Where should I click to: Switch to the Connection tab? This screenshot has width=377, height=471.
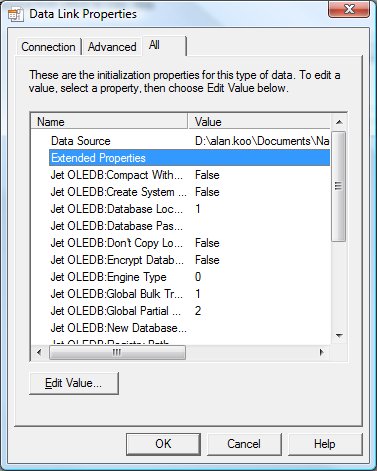(x=48, y=47)
